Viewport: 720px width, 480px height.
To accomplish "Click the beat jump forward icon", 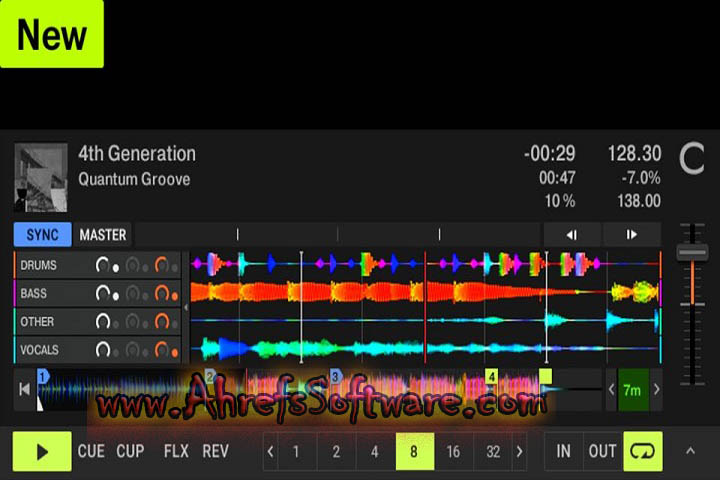I will [631, 235].
